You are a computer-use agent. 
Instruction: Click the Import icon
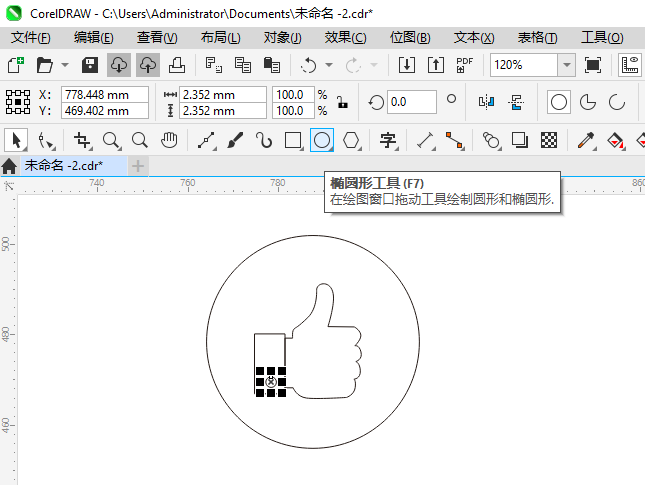[x=406, y=65]
